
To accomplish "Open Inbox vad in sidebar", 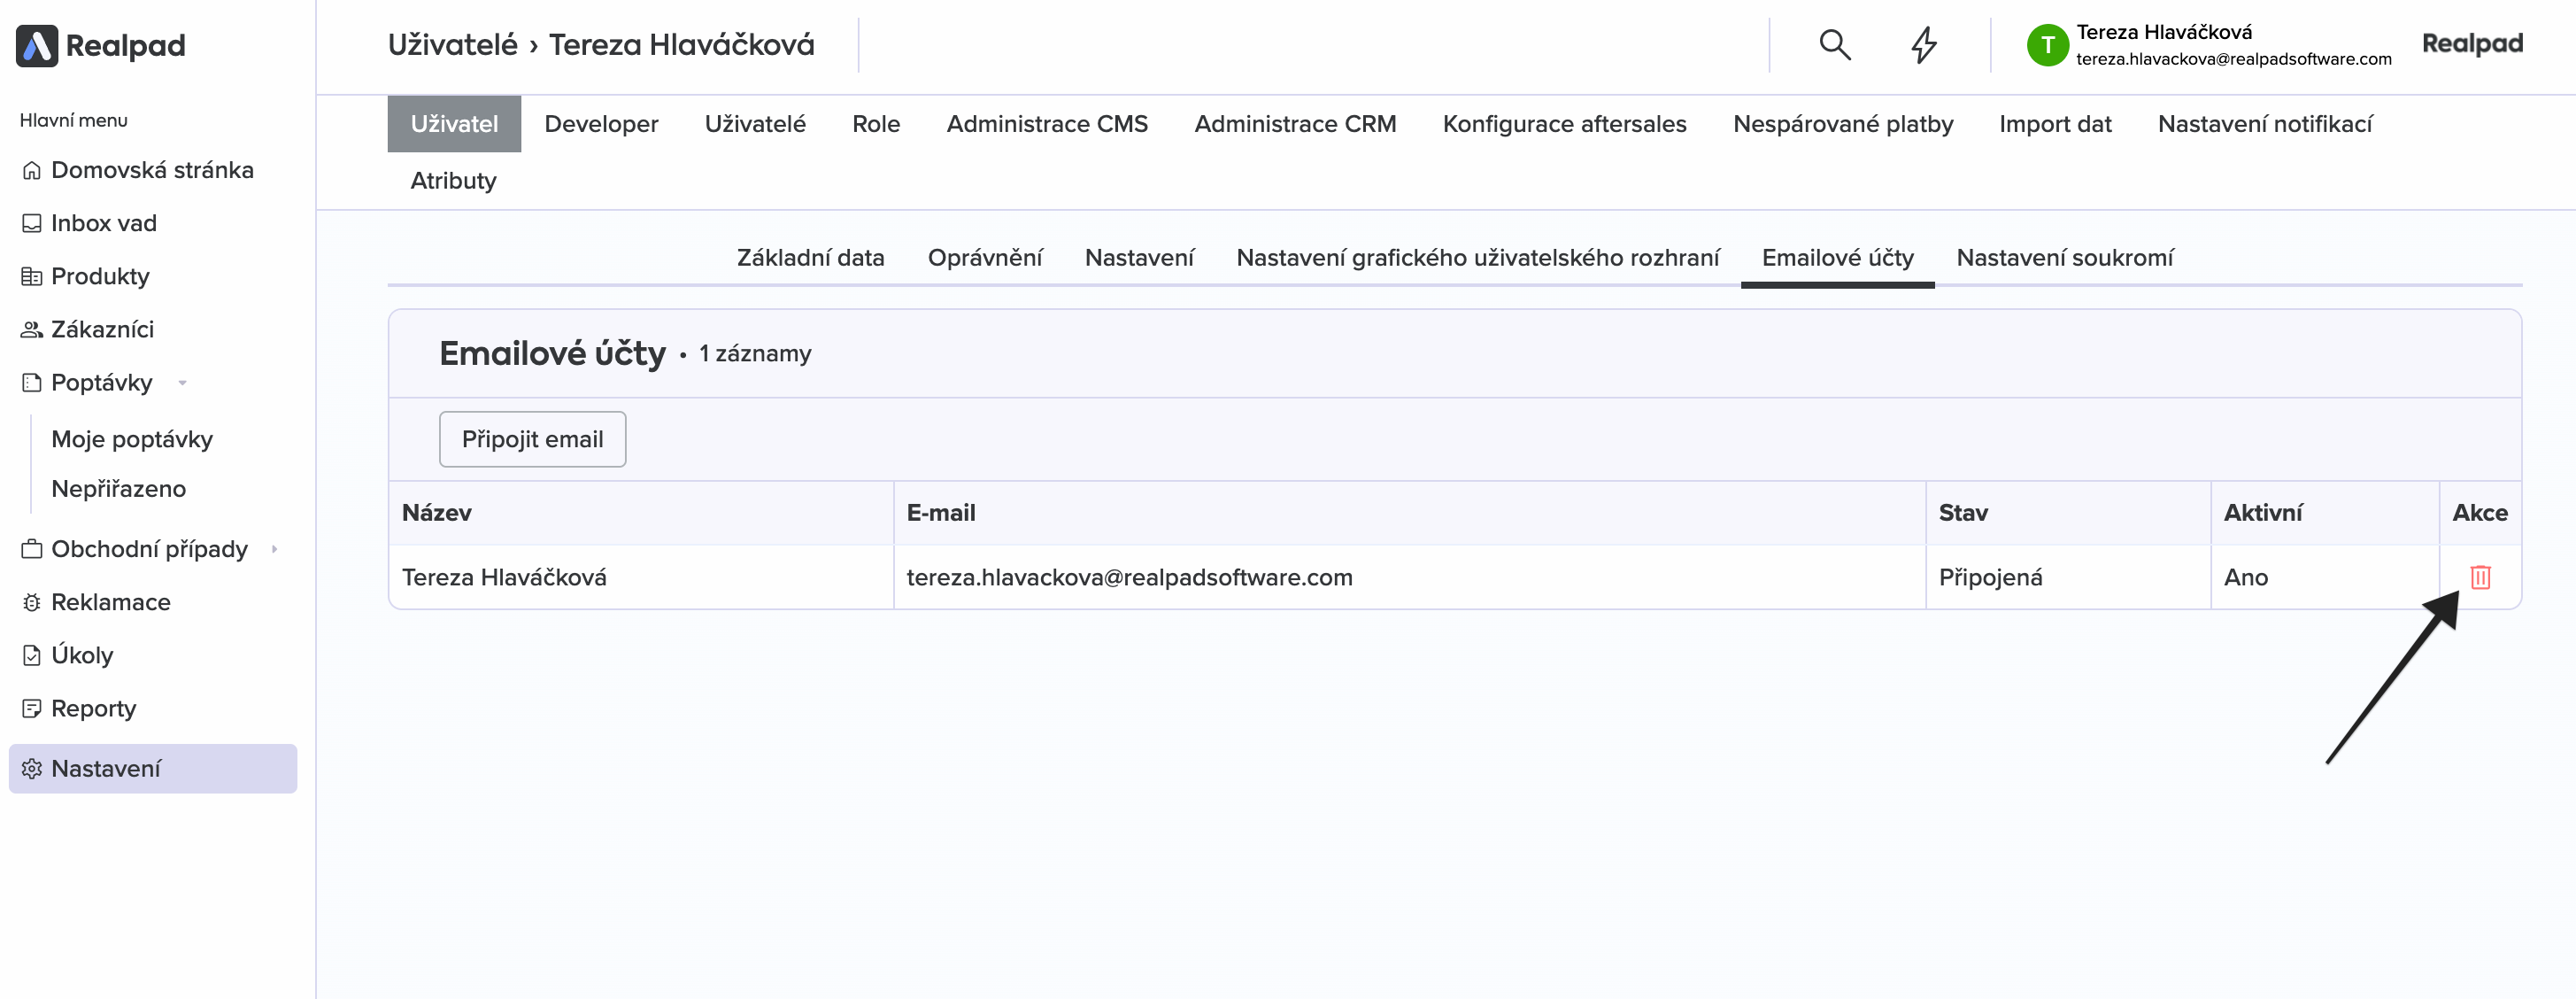I will click(103, 223).
